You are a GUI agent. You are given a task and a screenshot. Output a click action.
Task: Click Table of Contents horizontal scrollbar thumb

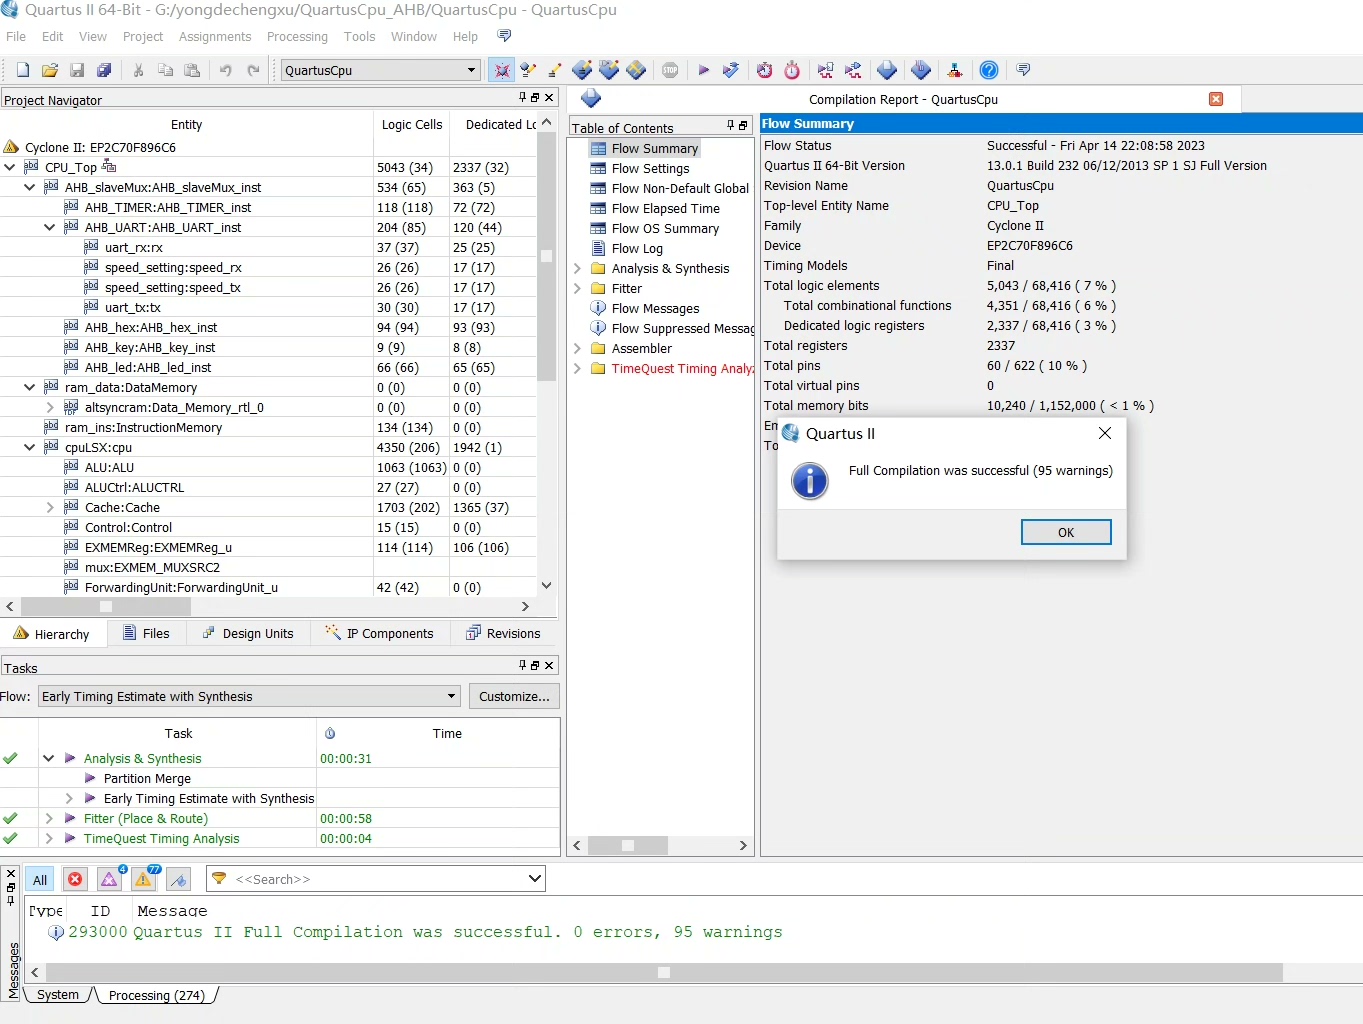(x=628, y=845)
